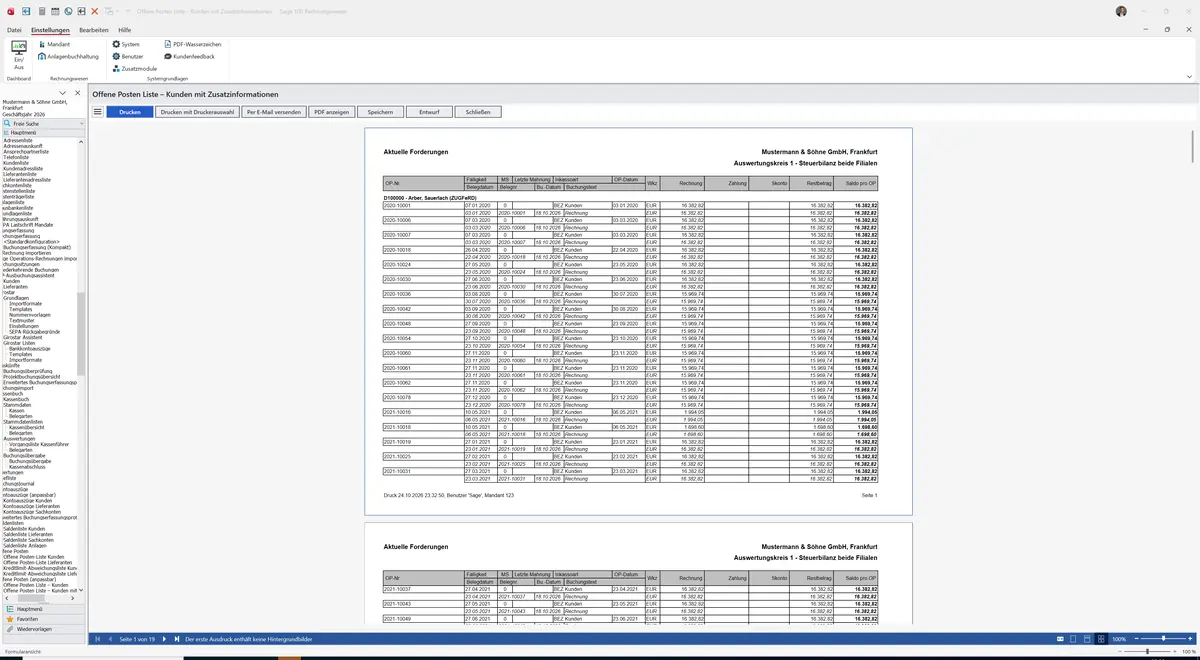Jump to the last preview page
Image resolution: width=1200 pixels, height=660 pixels.
click(176, 639)
